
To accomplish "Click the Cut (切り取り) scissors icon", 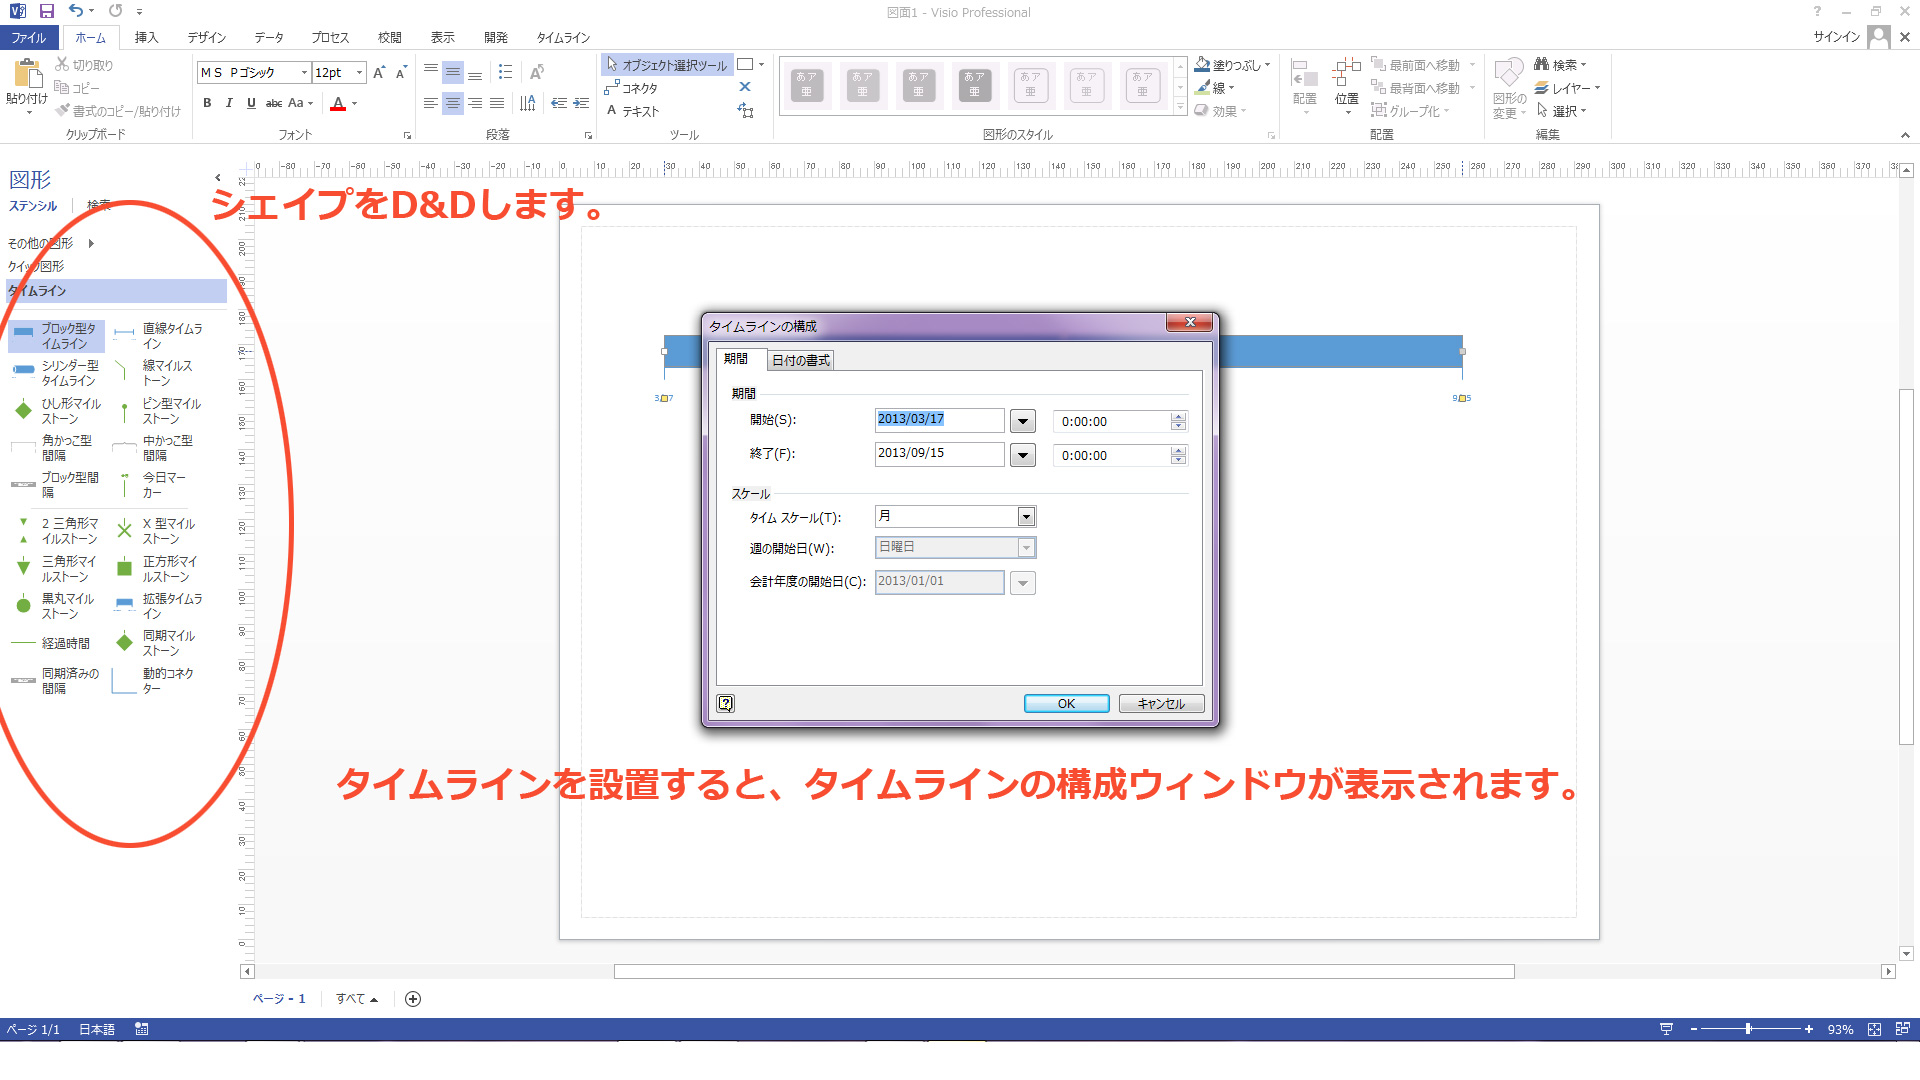I will coord(62,64).
